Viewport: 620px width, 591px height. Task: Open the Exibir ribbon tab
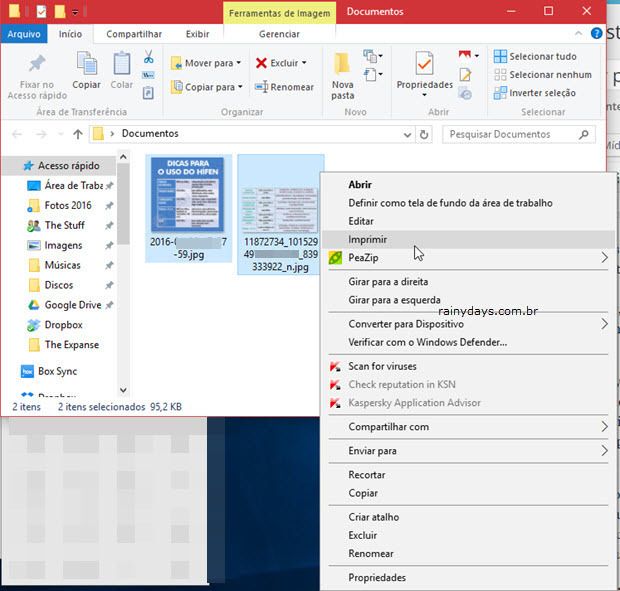pyautogui.click(x=197, y=34)
